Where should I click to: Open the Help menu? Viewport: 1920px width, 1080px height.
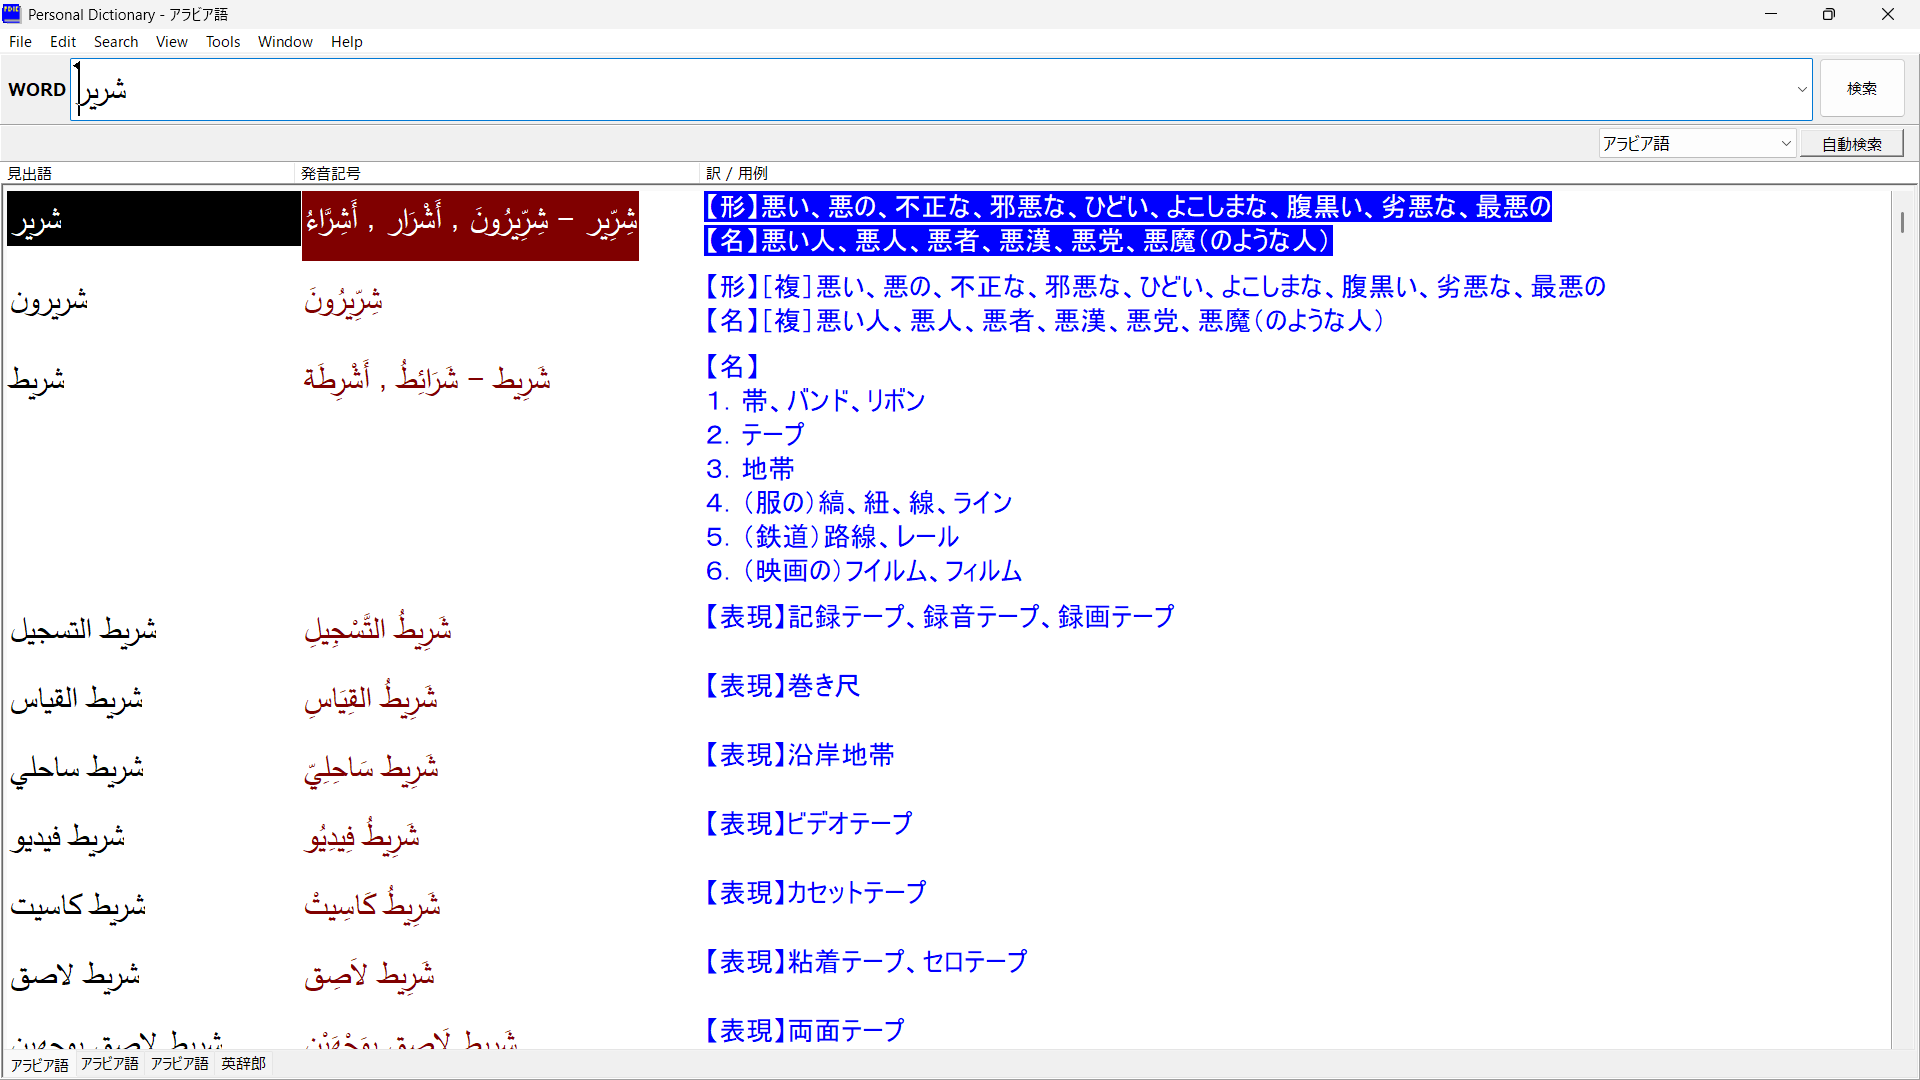point(346,42)
